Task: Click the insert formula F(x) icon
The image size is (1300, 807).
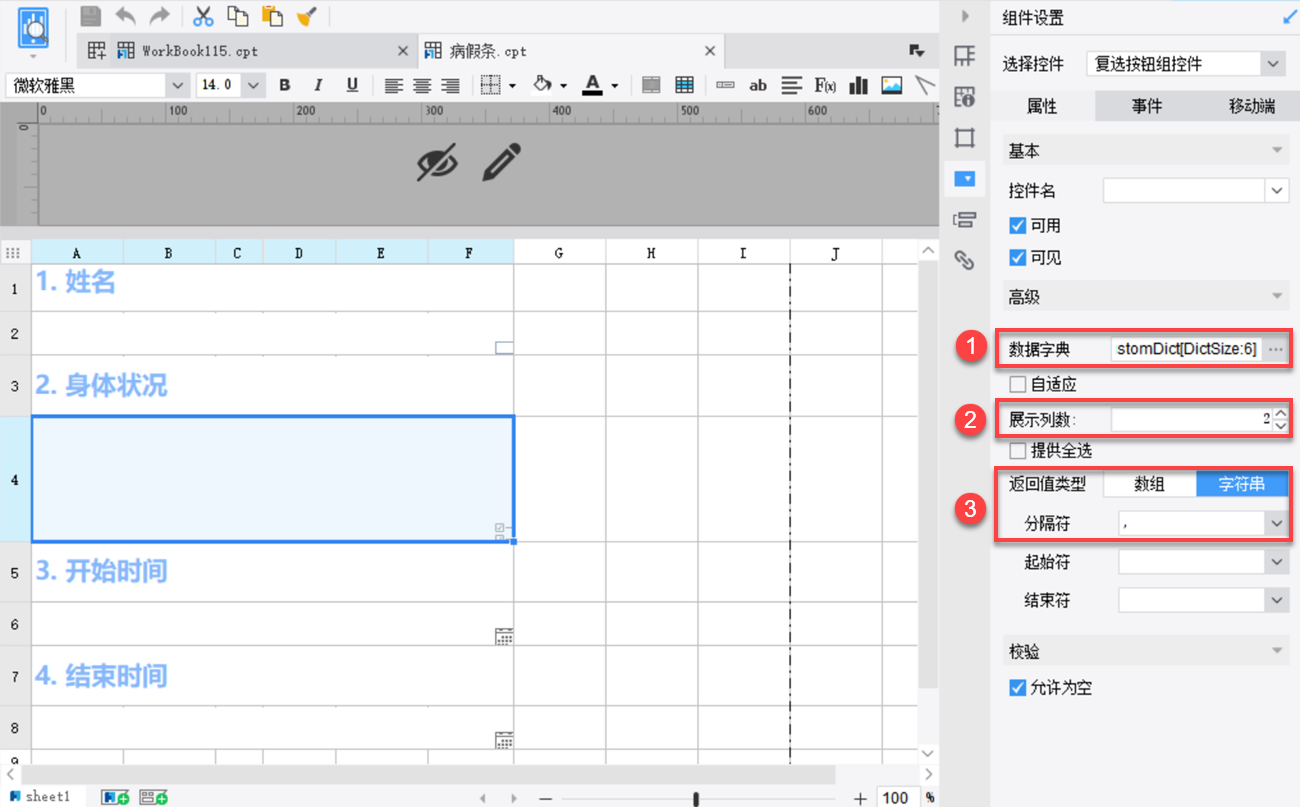Action: tap(825, 85)
